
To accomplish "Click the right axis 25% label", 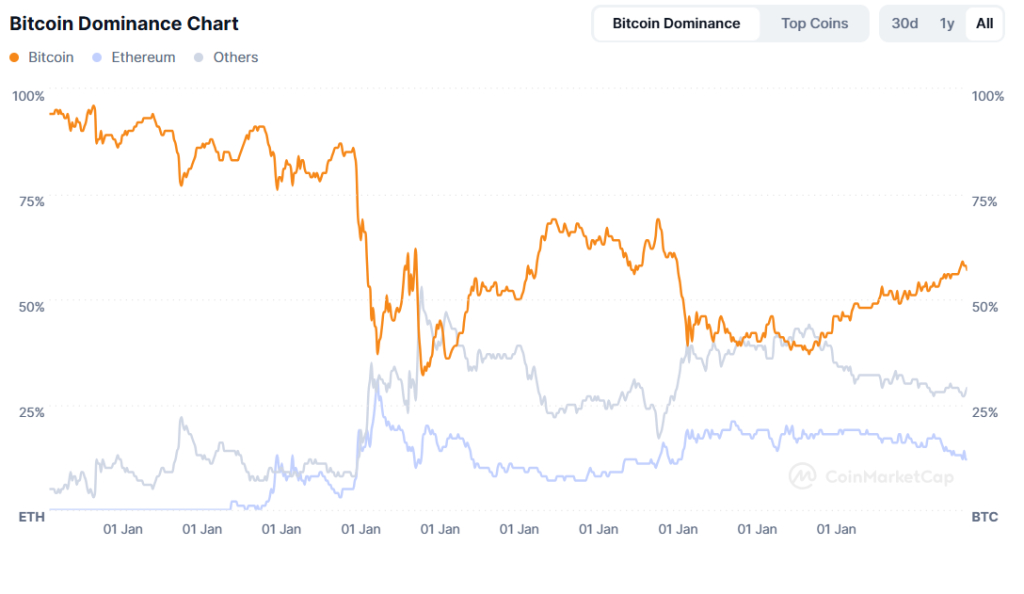I will coord(984,413).
